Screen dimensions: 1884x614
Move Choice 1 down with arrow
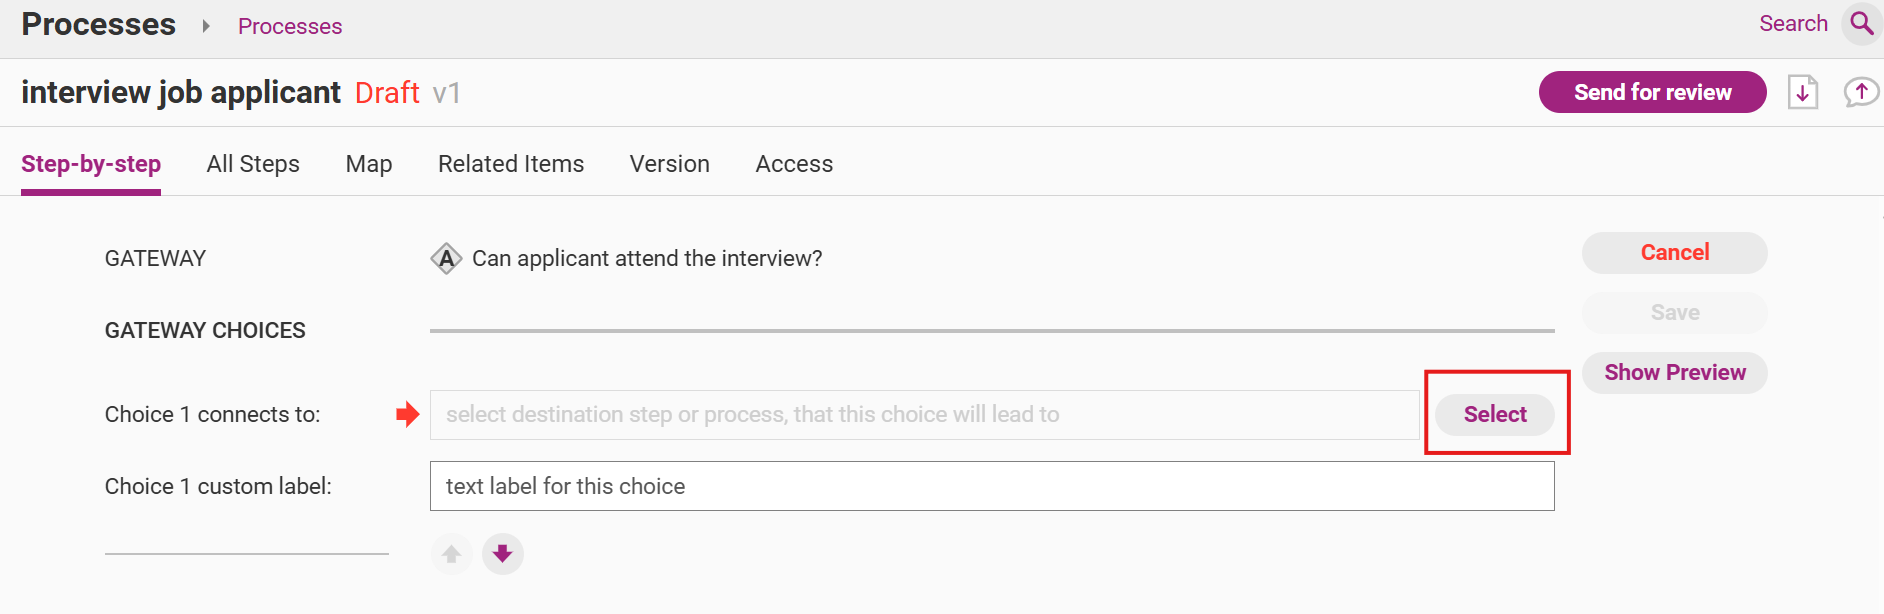coord(503,554)
